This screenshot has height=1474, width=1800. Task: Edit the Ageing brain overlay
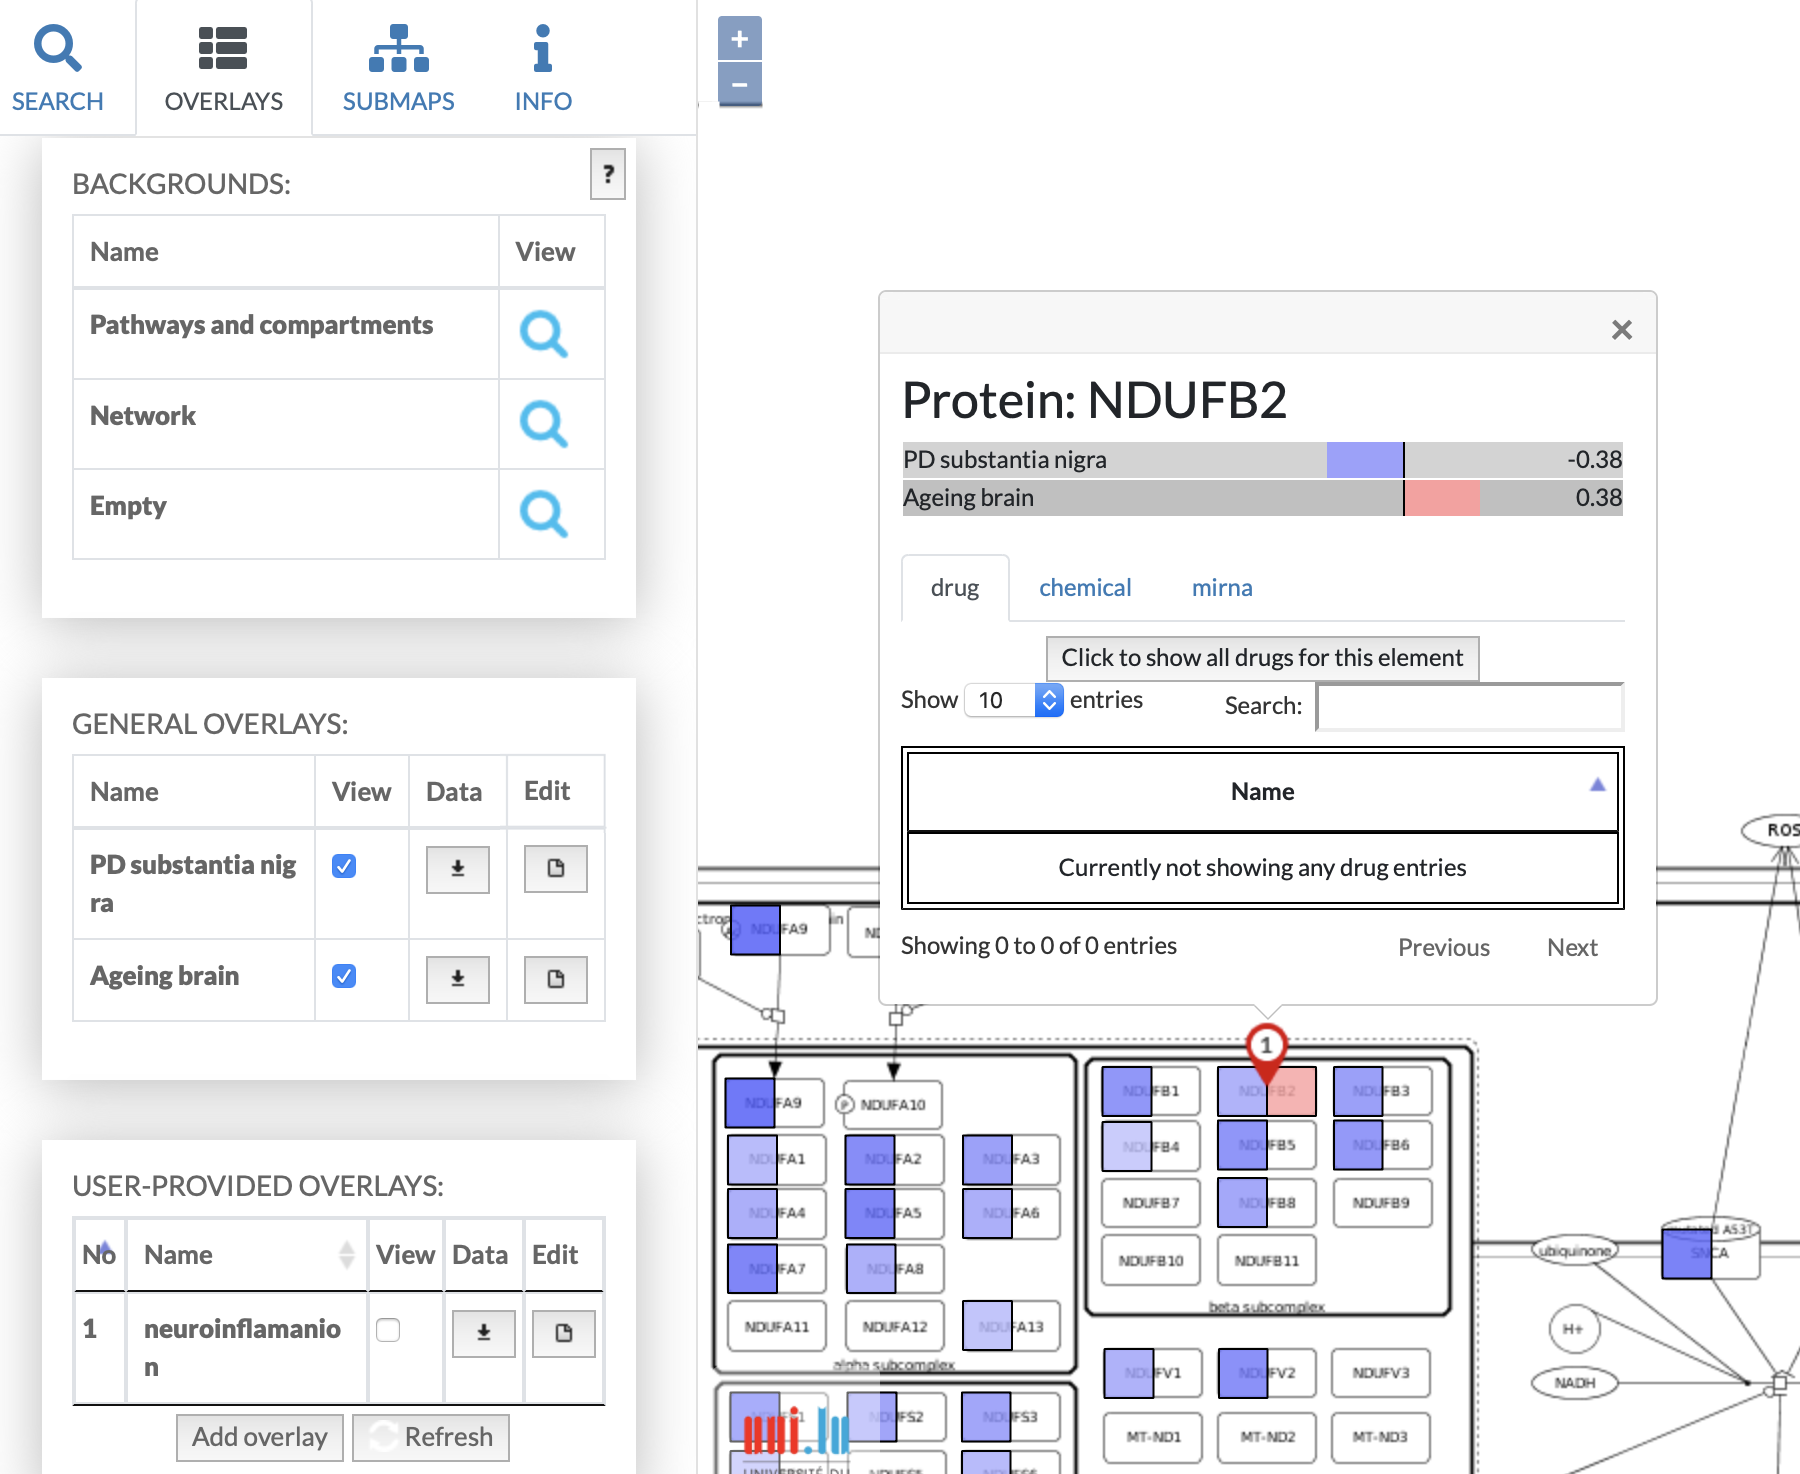(x=555, y=979)
